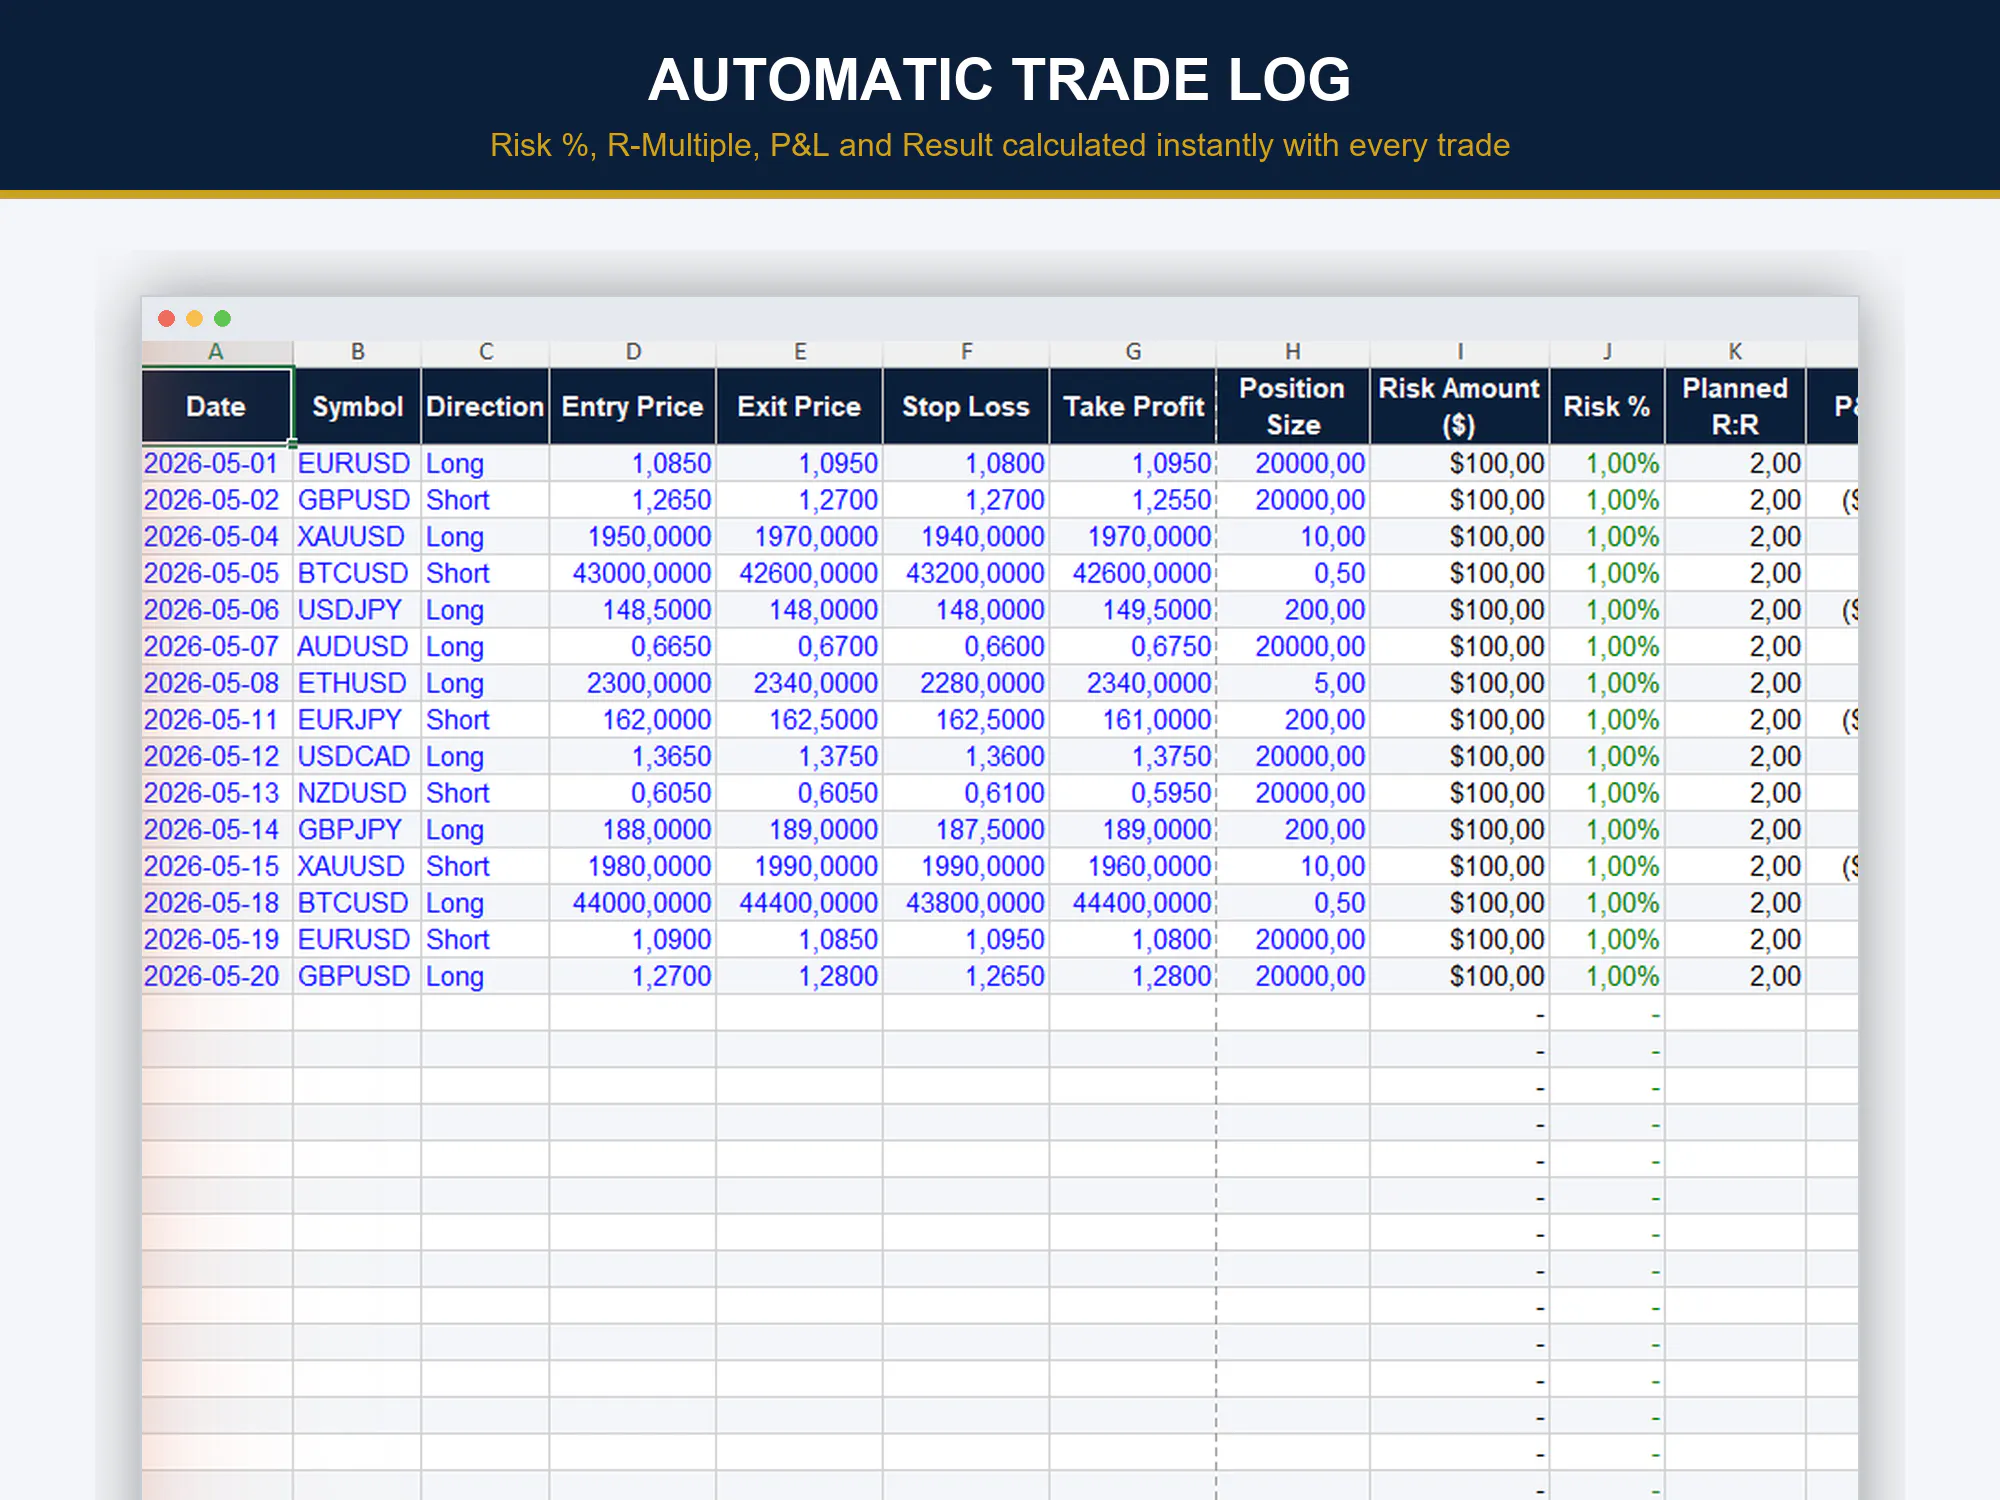Click stop loss 43800,0000
The image size is (2000, 1500).
(966, 903)
